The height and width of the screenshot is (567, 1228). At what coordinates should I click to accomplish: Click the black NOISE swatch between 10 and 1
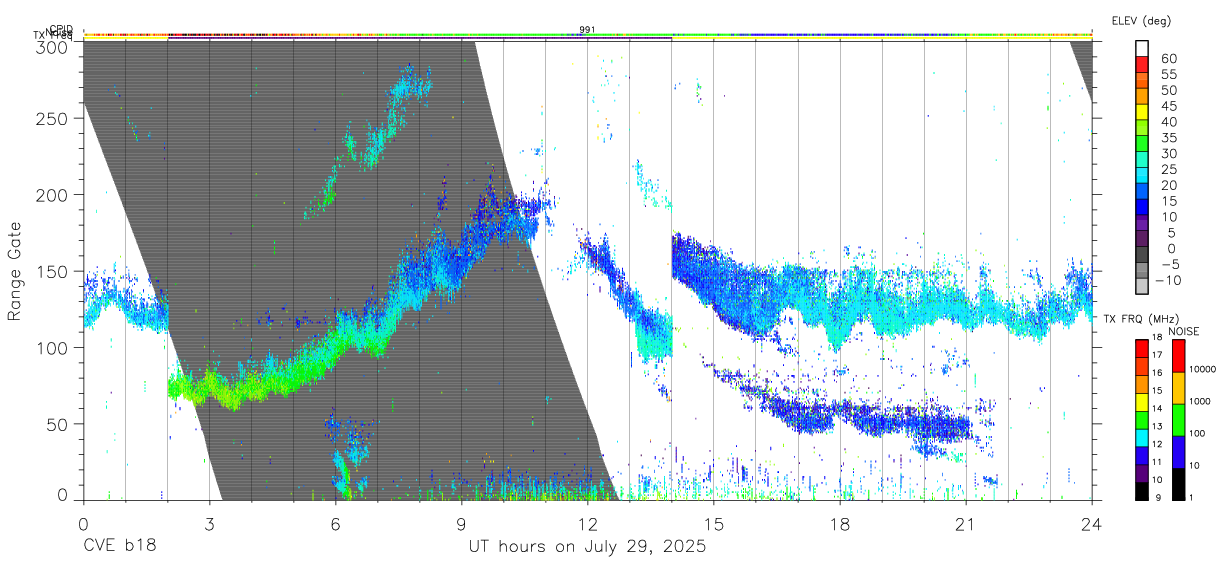(x=1178, y=484)
